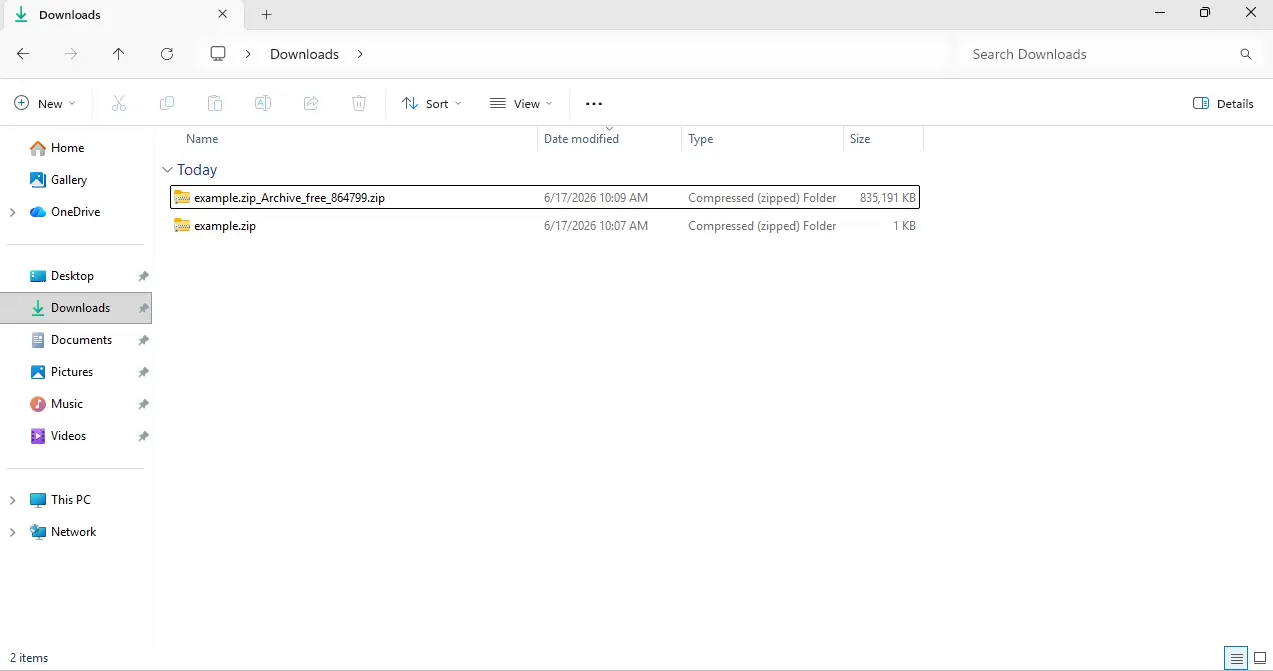Click the zip icon of example.zip_Archive_free_864799.zip

click(182, 197)
